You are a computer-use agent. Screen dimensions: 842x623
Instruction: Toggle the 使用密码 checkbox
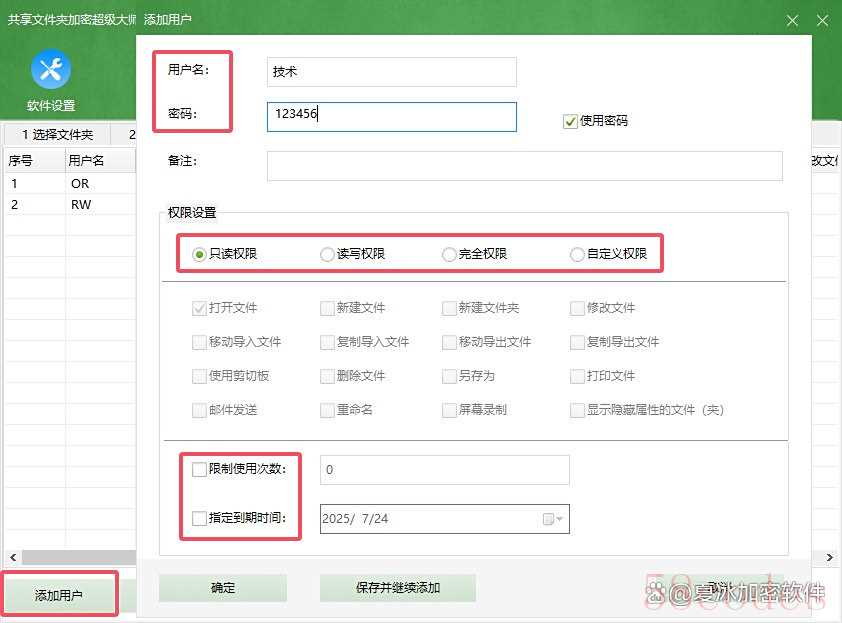pyautogui.click(x=571, y=121)
